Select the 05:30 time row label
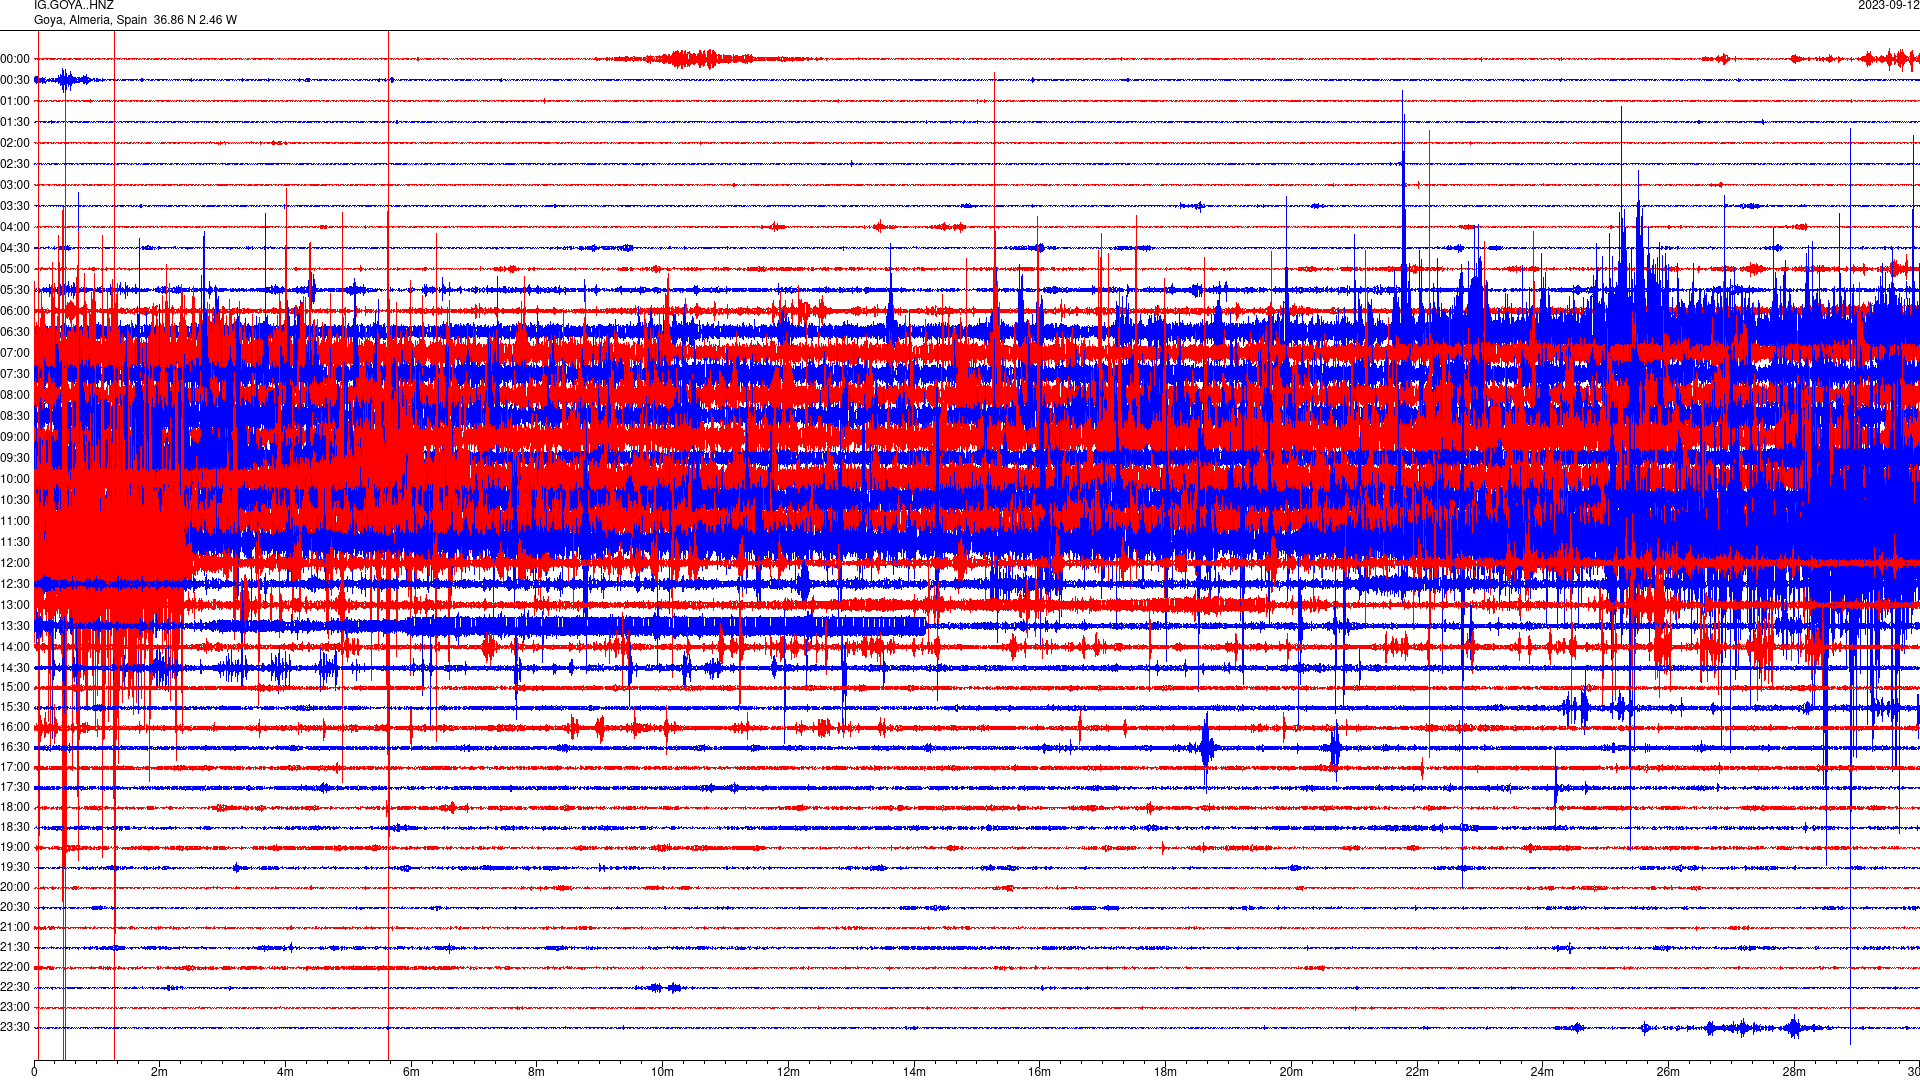This screenshot has height=1080, width=1920. click(x=15, y=290)
